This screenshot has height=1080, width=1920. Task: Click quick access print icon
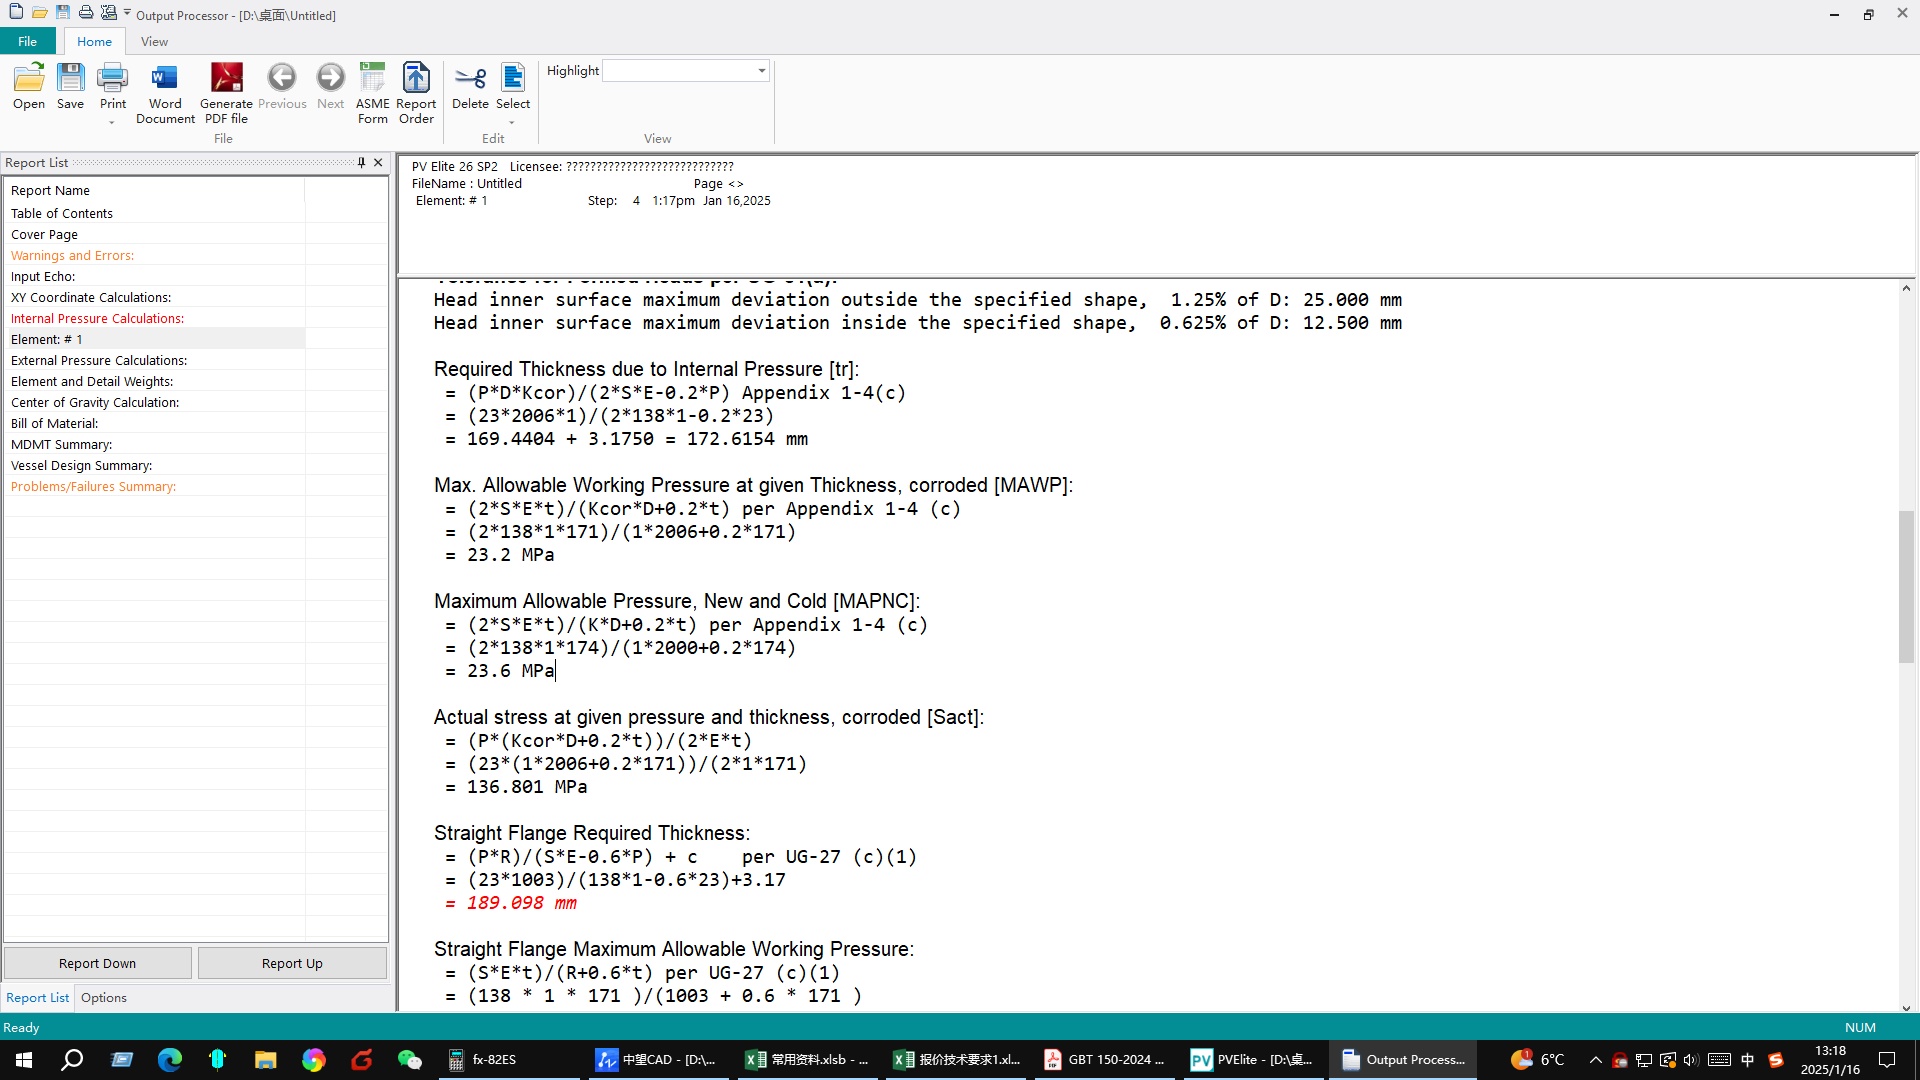86,13
